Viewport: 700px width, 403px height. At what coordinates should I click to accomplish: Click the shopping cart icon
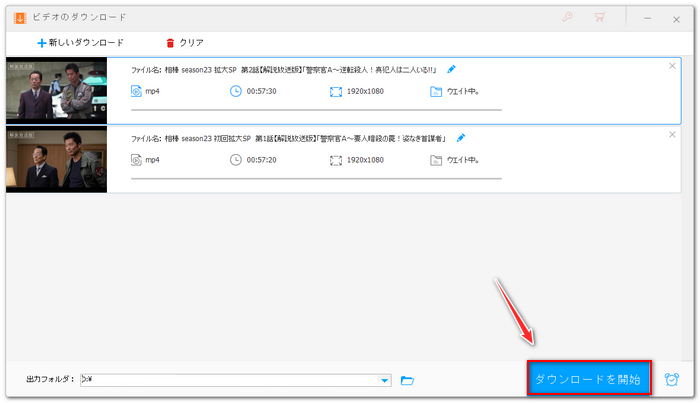pyautogui.click(x=600, y=17)
